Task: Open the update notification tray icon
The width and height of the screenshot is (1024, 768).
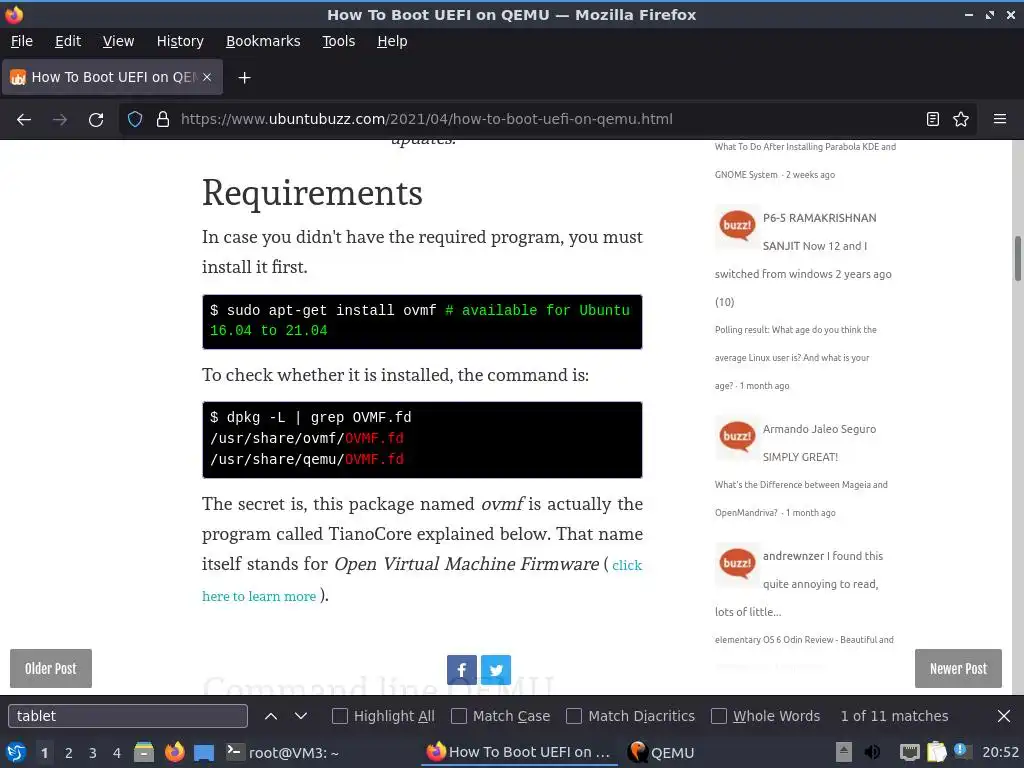Action: pyautogui.click(x=963, y=751)
